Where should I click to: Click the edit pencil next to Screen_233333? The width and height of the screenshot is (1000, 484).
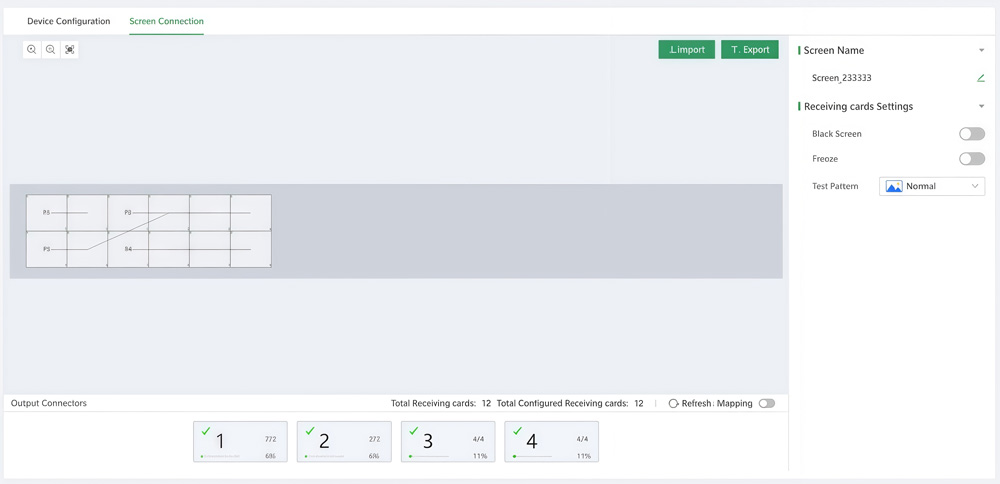tap(981, 78)
